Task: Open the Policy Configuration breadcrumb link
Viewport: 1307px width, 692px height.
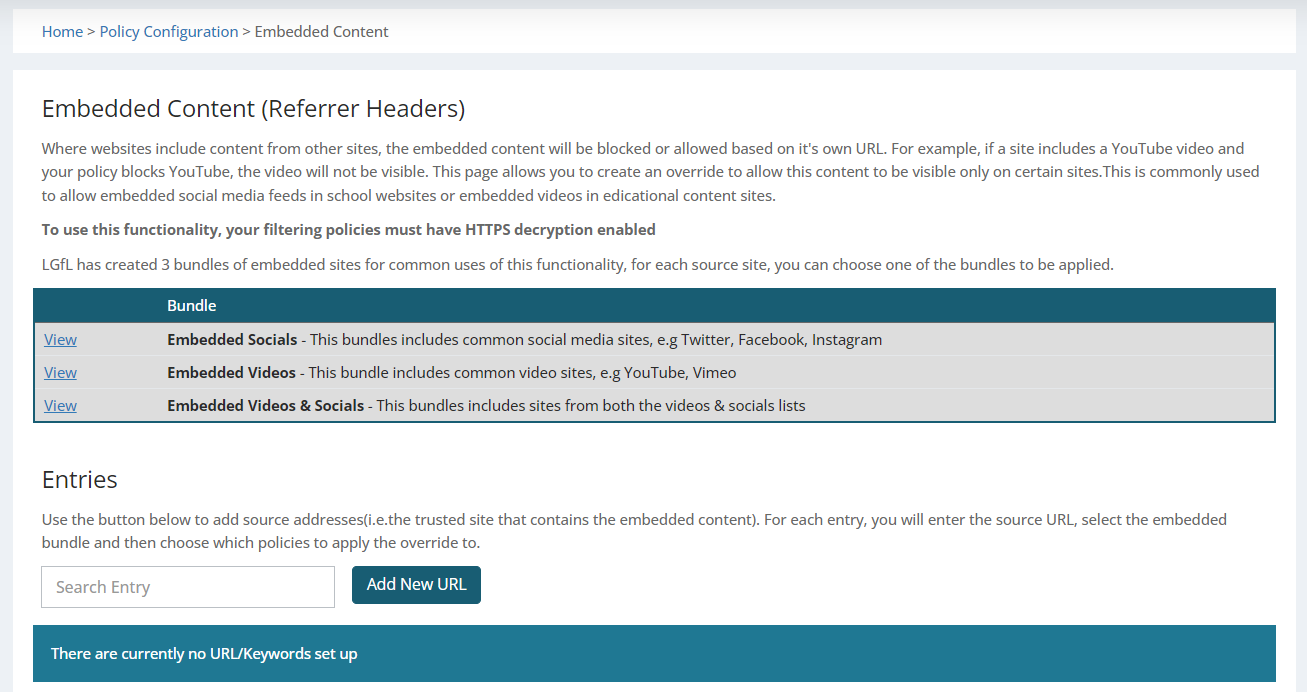Action: pyautogui.click(x=169, y=32)
